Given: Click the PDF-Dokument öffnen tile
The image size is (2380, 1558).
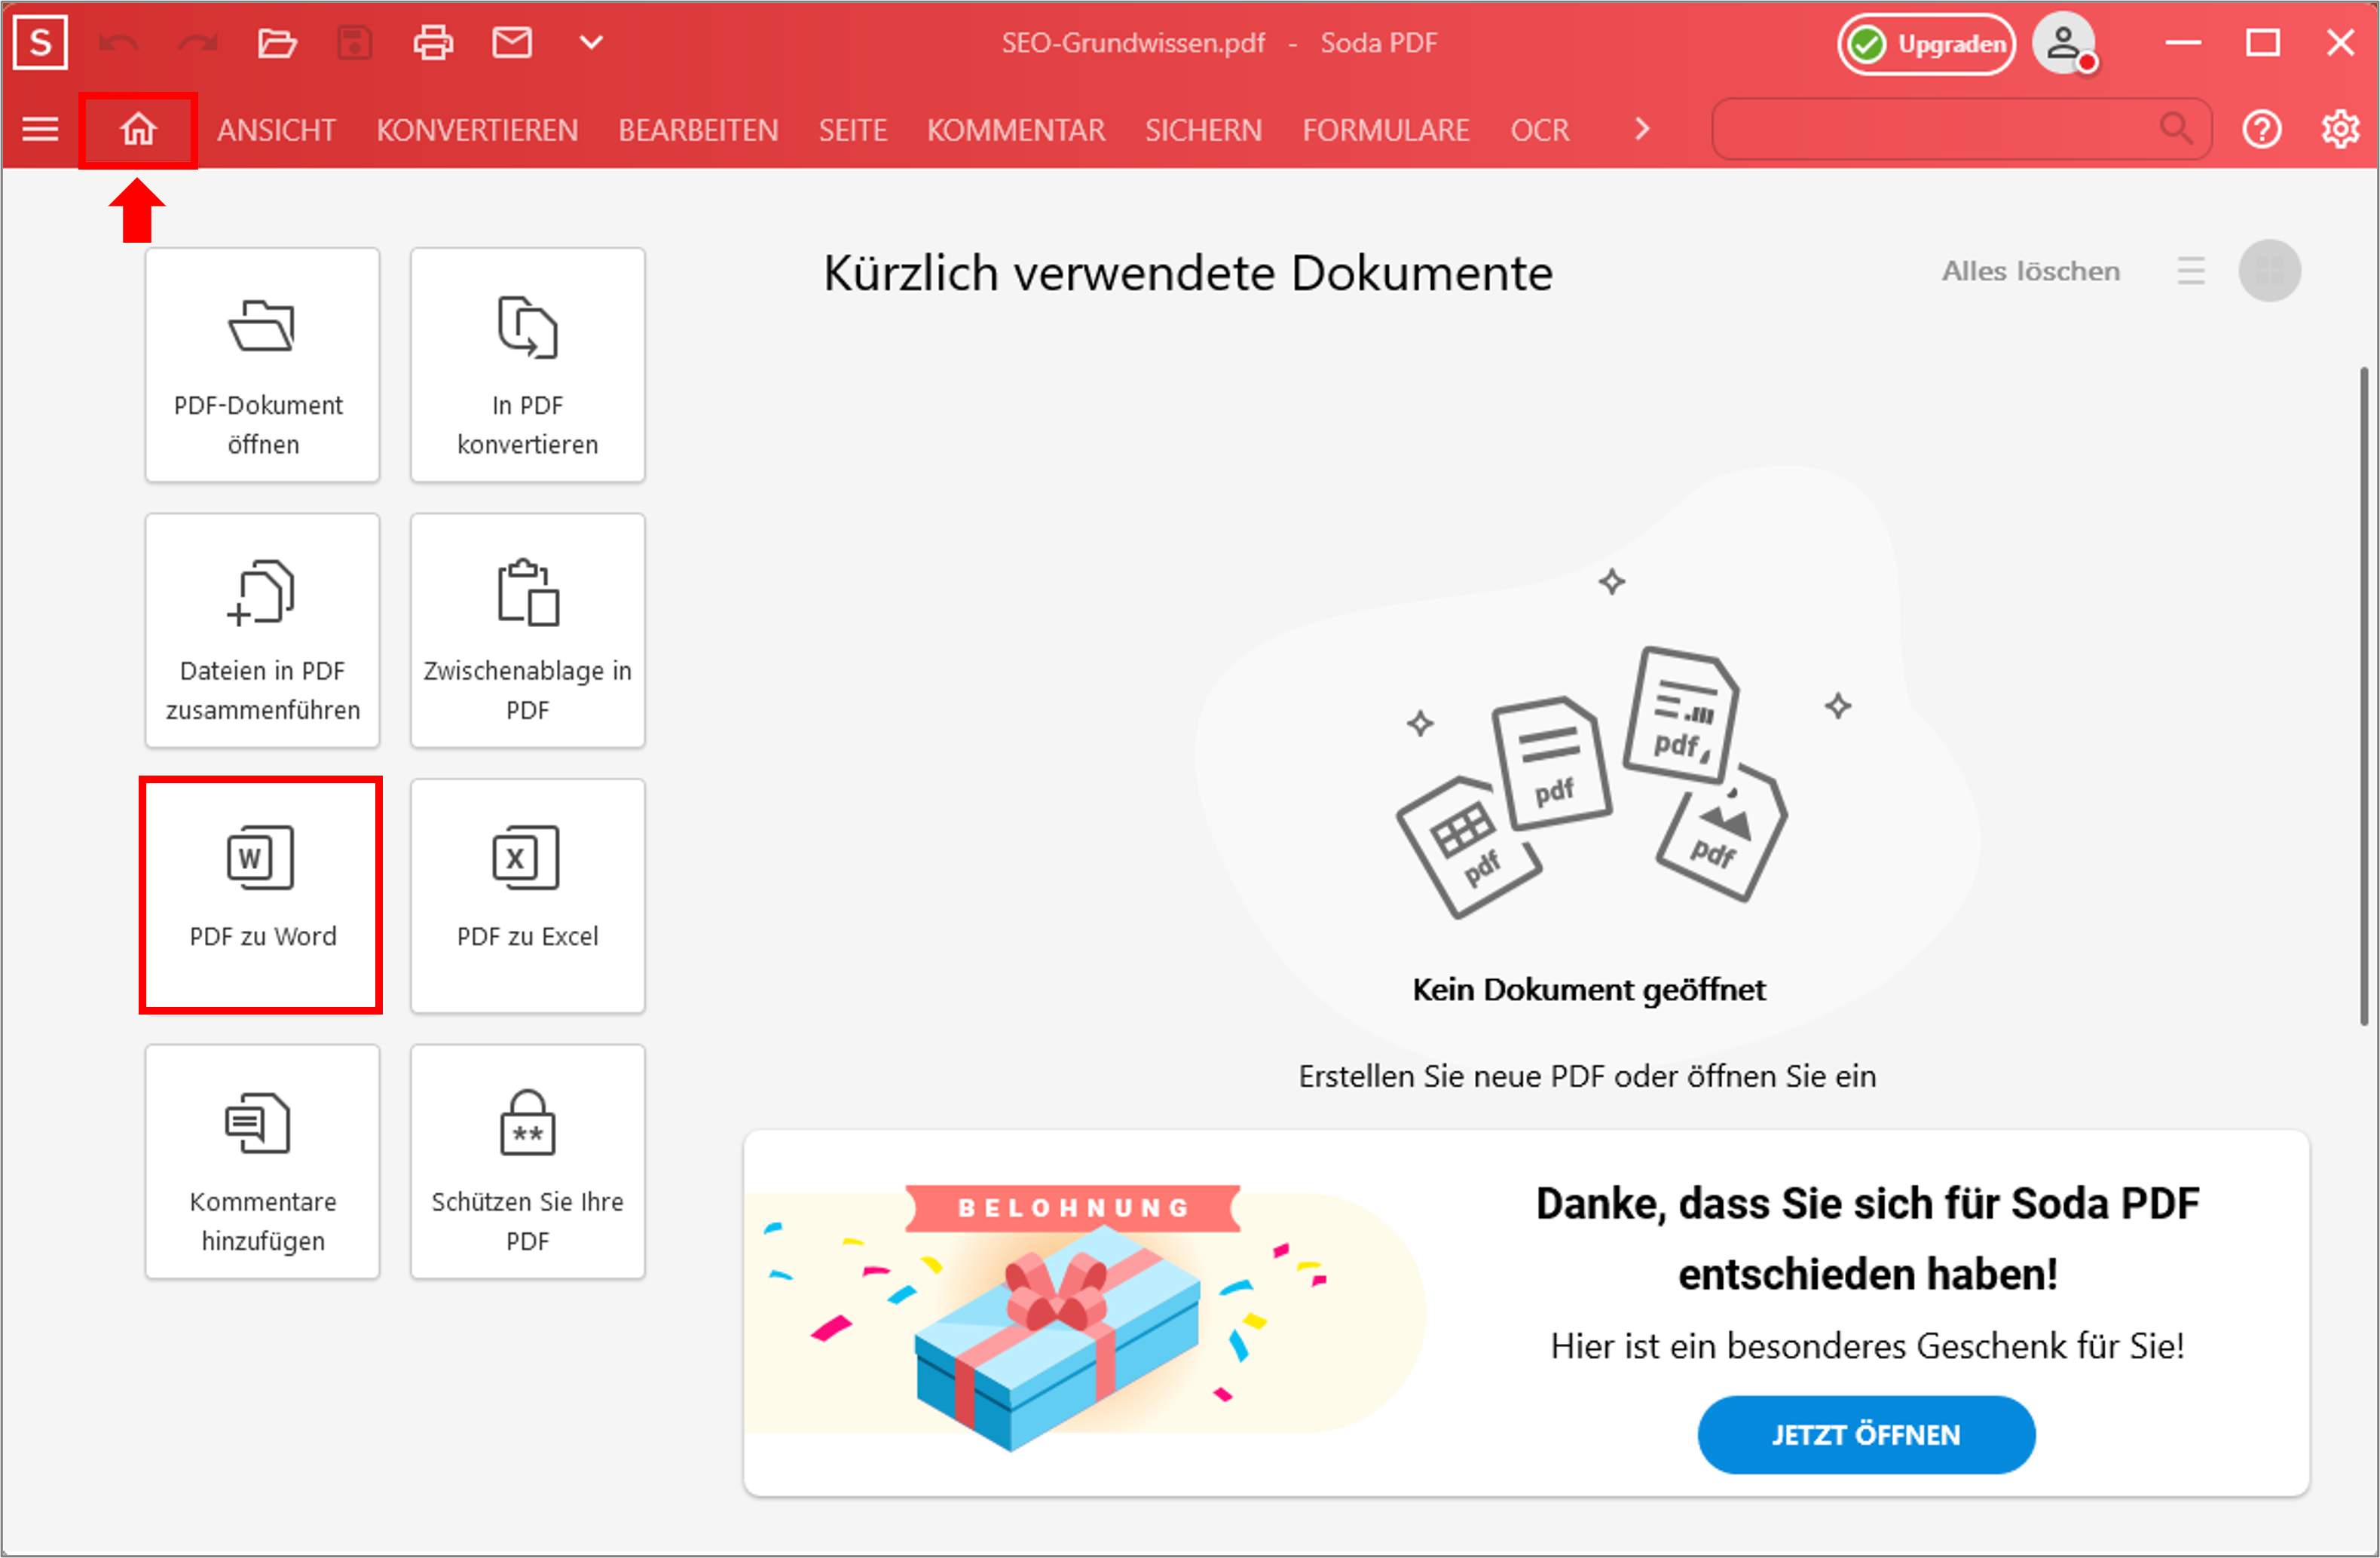Looking at the screenshot, I should pos(262,365).
